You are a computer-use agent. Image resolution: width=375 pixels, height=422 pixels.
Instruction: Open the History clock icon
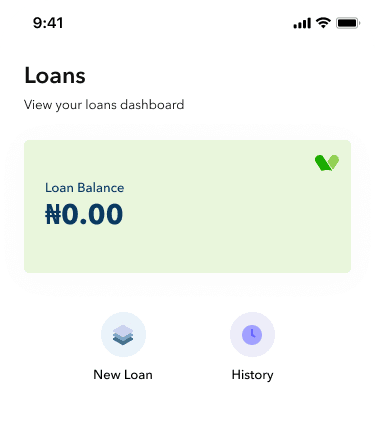(x=252, y=335)
